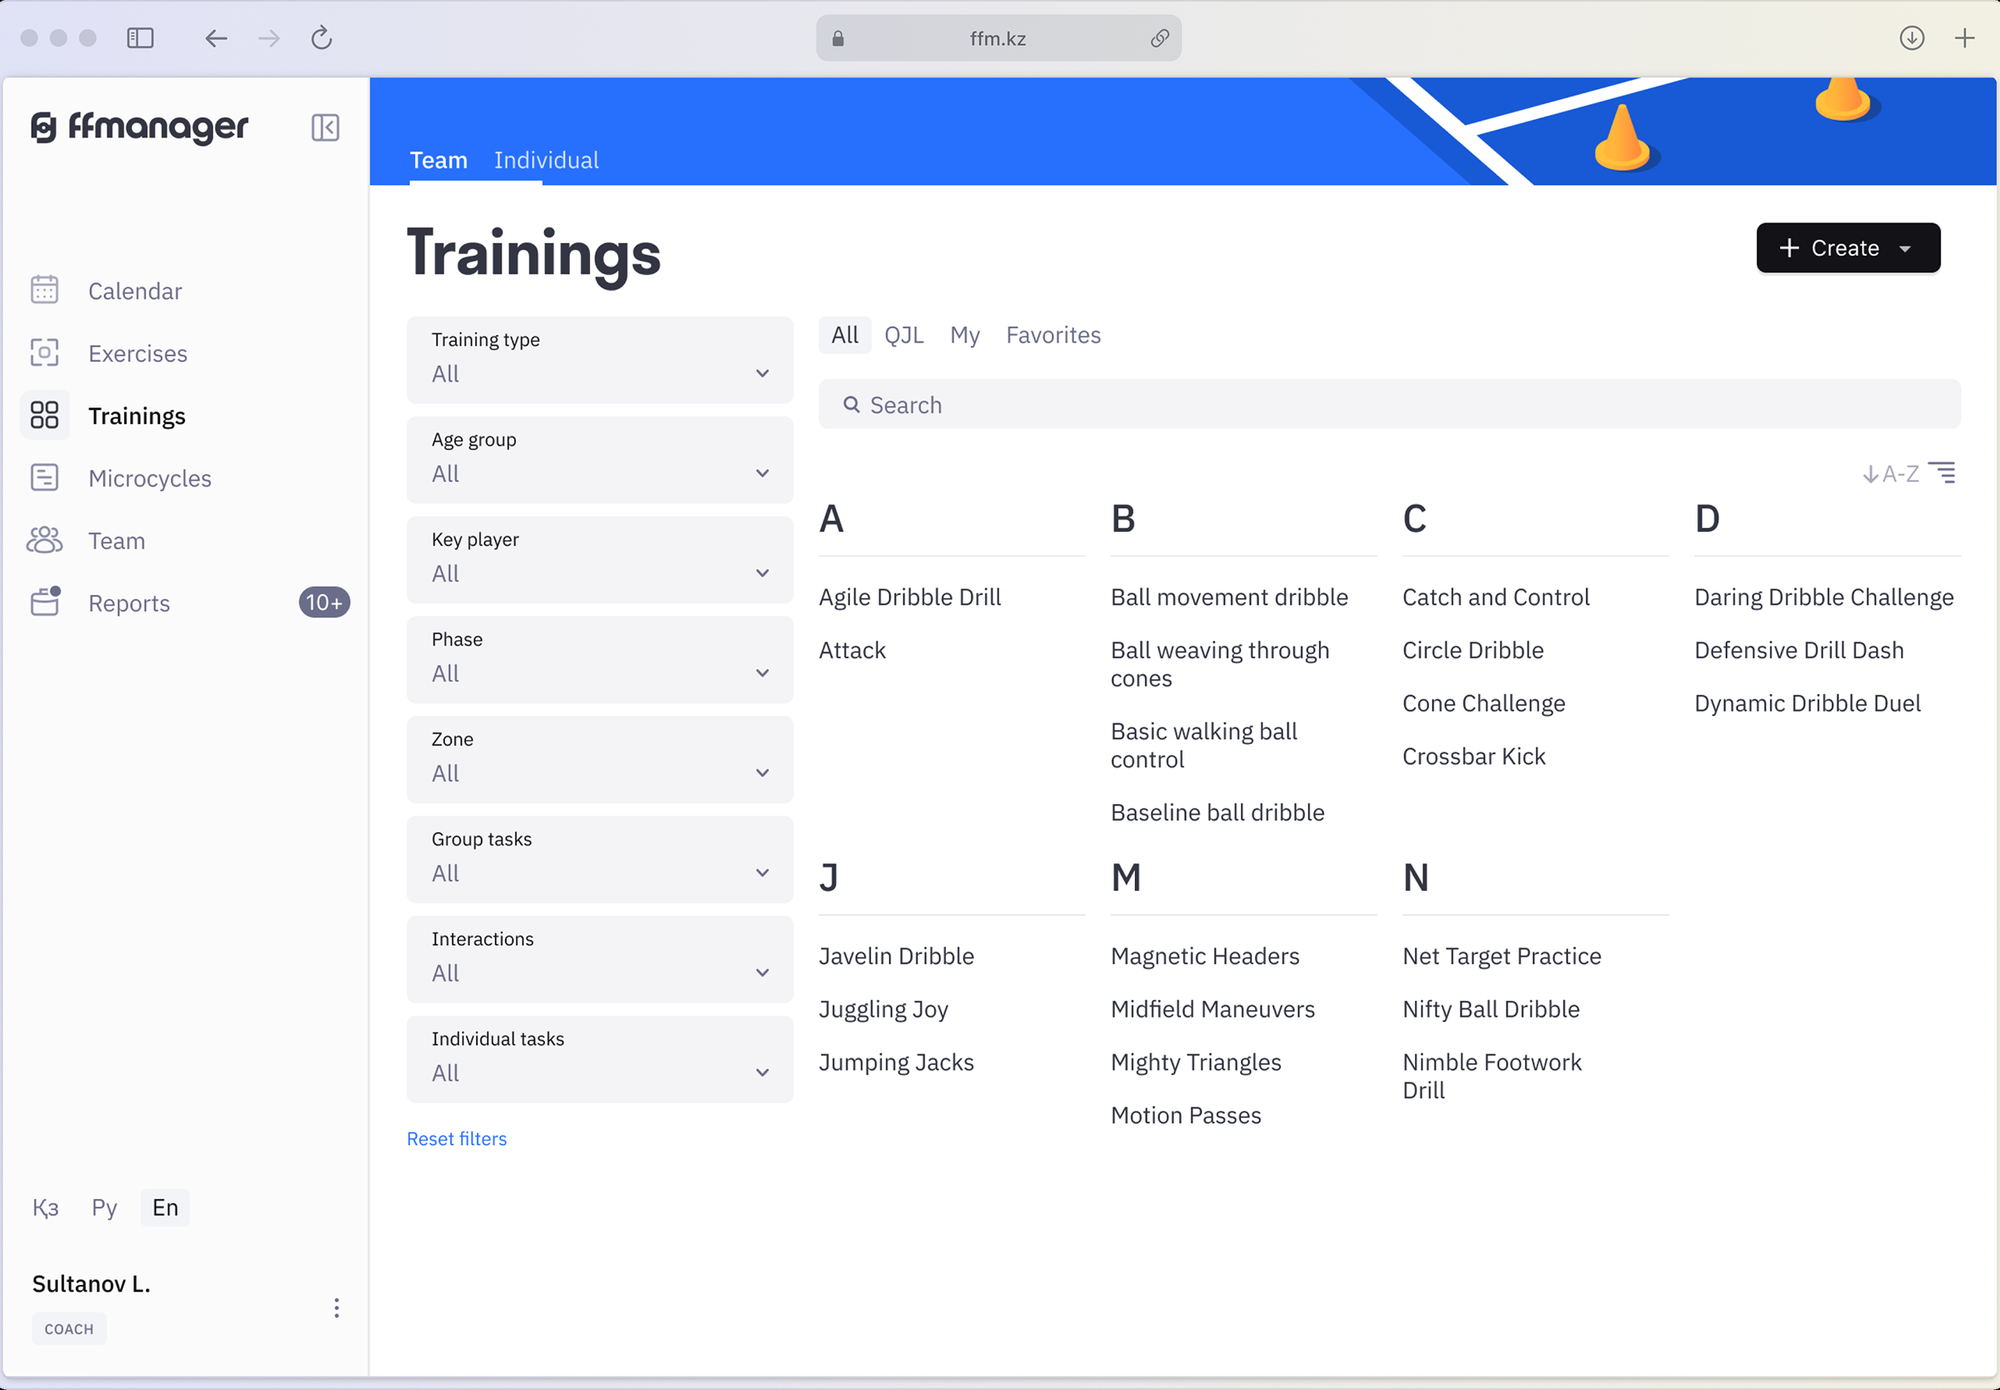Image resolution: width=2000 pixels, height=1390 pixels.
Task: Click the Reset filters link
Action: click(457, 1139)
